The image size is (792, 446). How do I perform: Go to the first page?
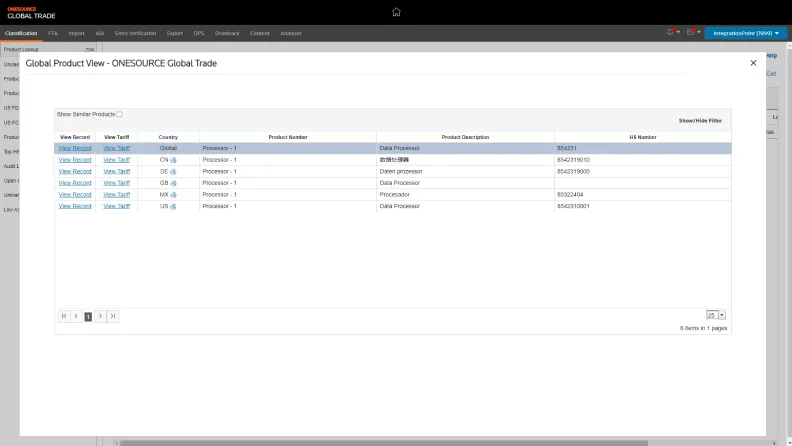(64, 316)
